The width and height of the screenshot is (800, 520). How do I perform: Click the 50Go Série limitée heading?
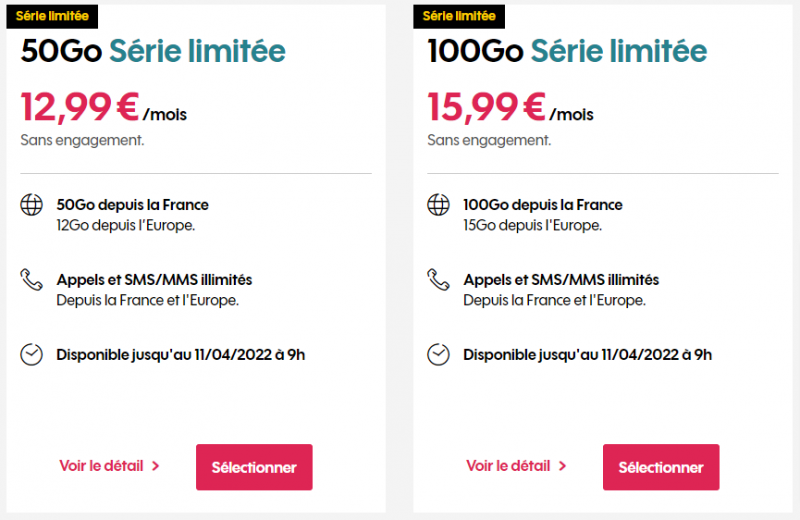pos(153,52)
